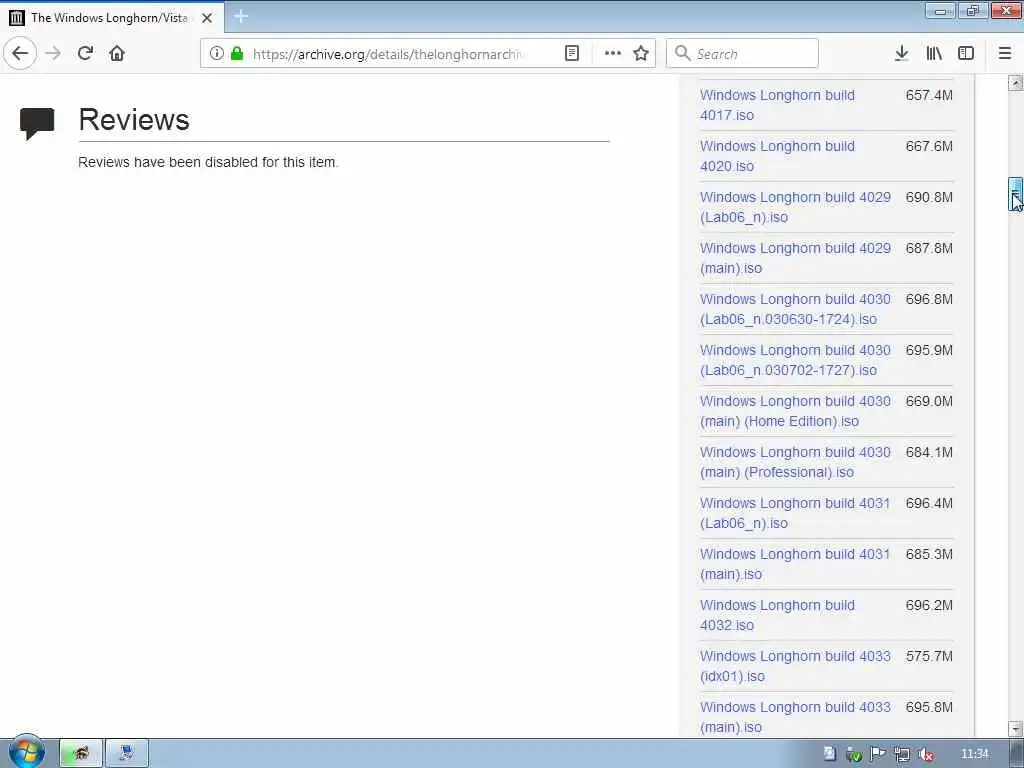
Task: Select the Windows Longhorn/Vista archive tab
Action: pos(112,18)
